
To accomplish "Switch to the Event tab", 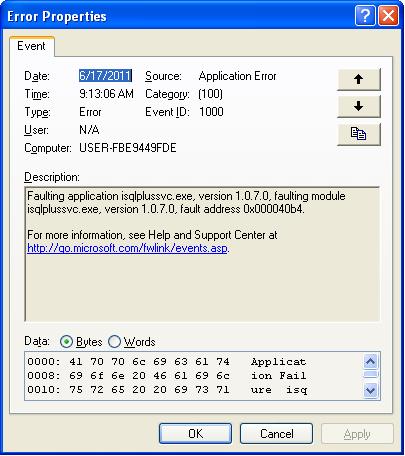I will point(31,46).
